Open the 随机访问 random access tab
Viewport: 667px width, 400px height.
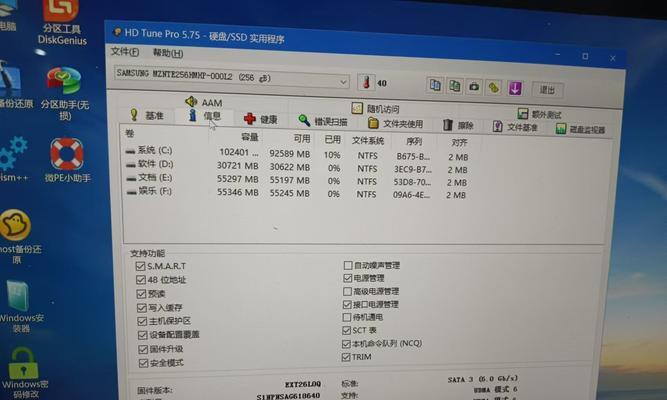coord(376,109)
